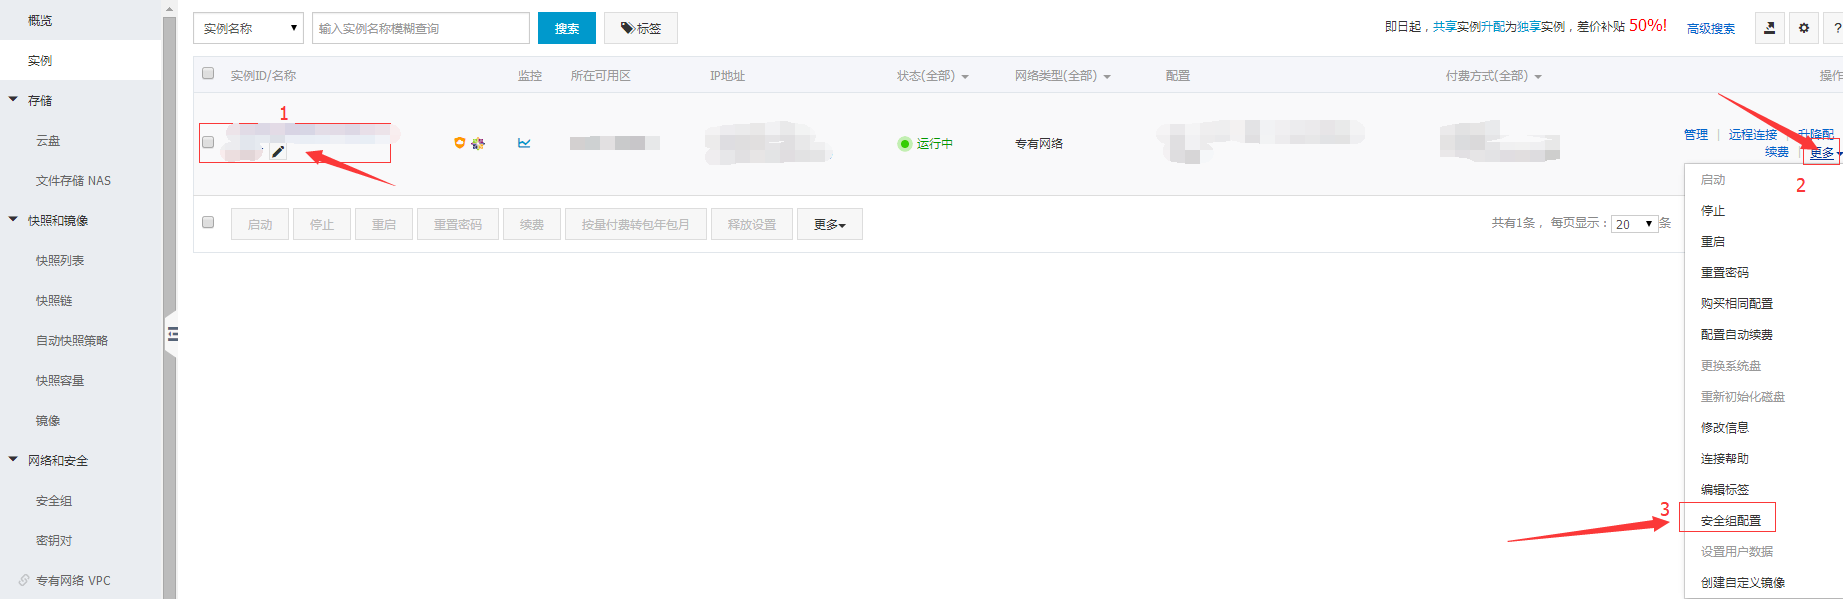Click the pencil edit-name icon for the instance

(278, 152)
